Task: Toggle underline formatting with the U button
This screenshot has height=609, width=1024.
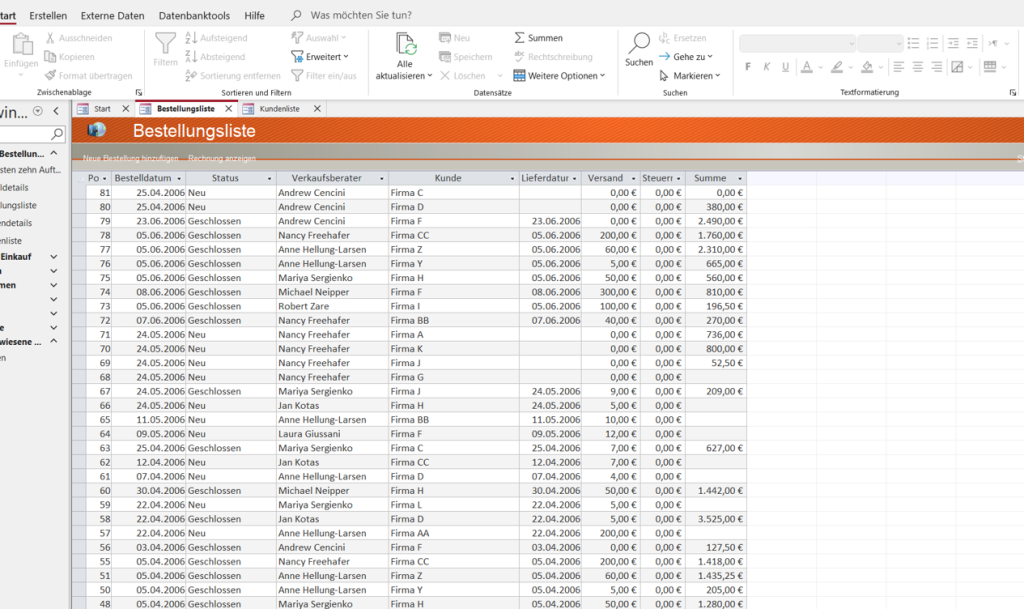Action: [787, 67]
